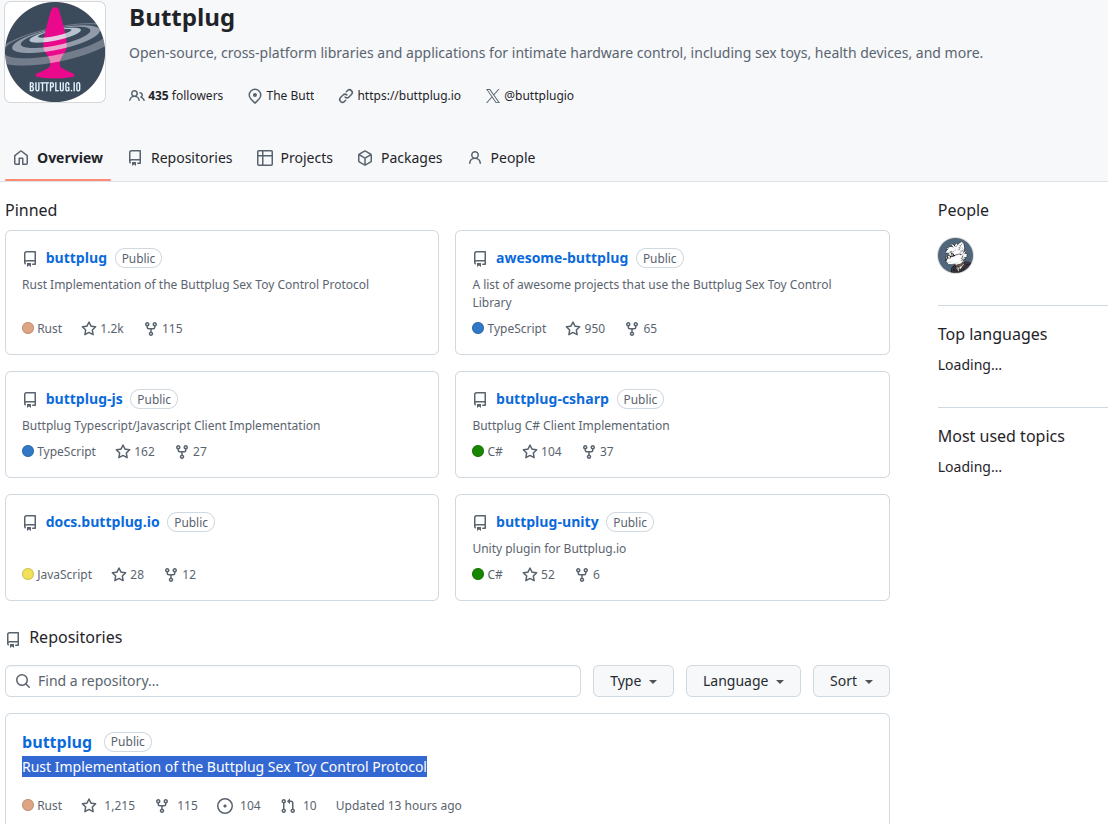
Task: View 115 forks in buttplug list row
Action: pos(177,806)
